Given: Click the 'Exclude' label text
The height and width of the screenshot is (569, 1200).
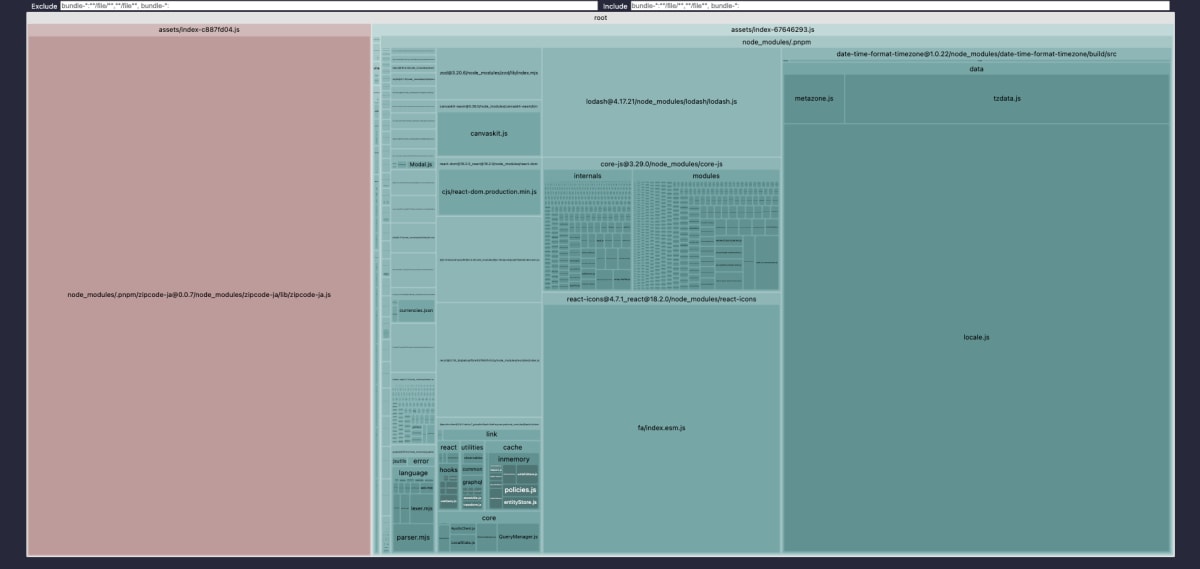Looking at the screenshot, I should pos(44,6).
